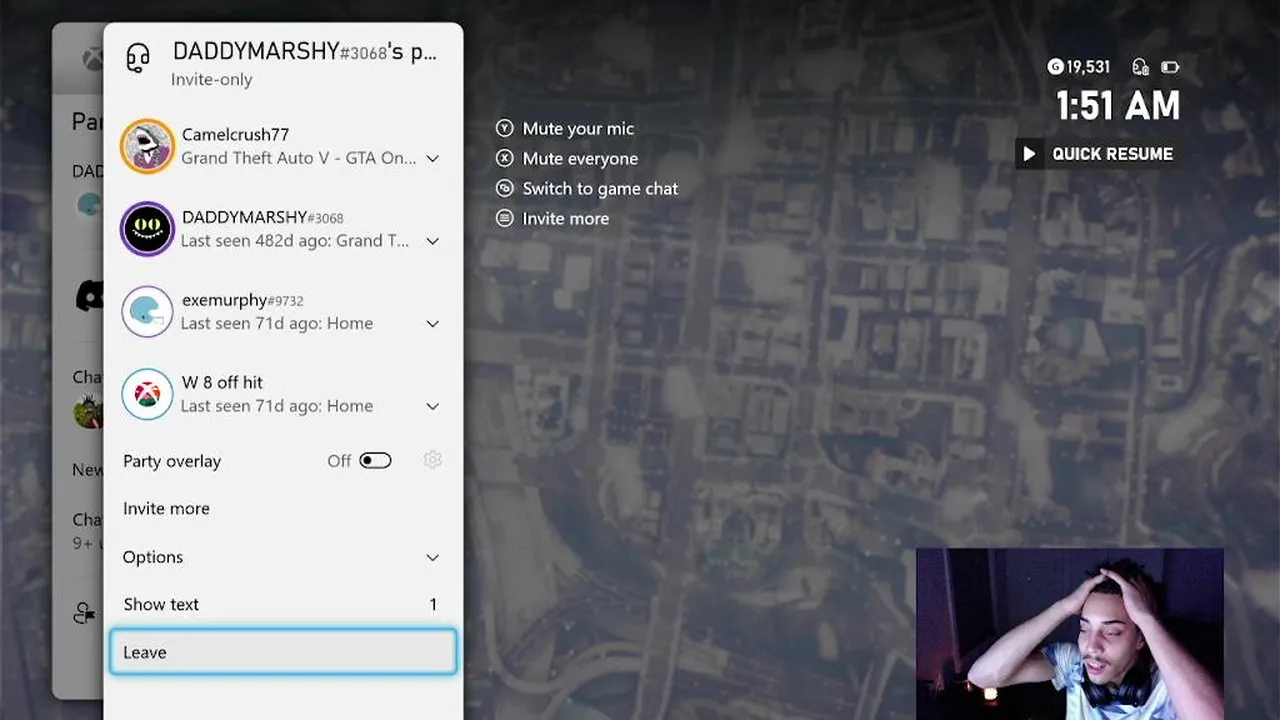Click the controller battery icon

tap(1170, 67)
